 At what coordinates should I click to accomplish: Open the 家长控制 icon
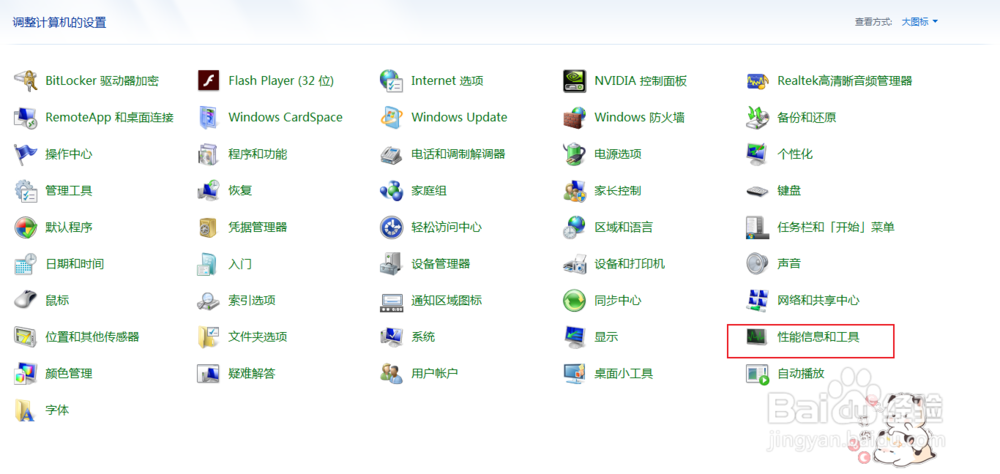[x=574, y=190]
